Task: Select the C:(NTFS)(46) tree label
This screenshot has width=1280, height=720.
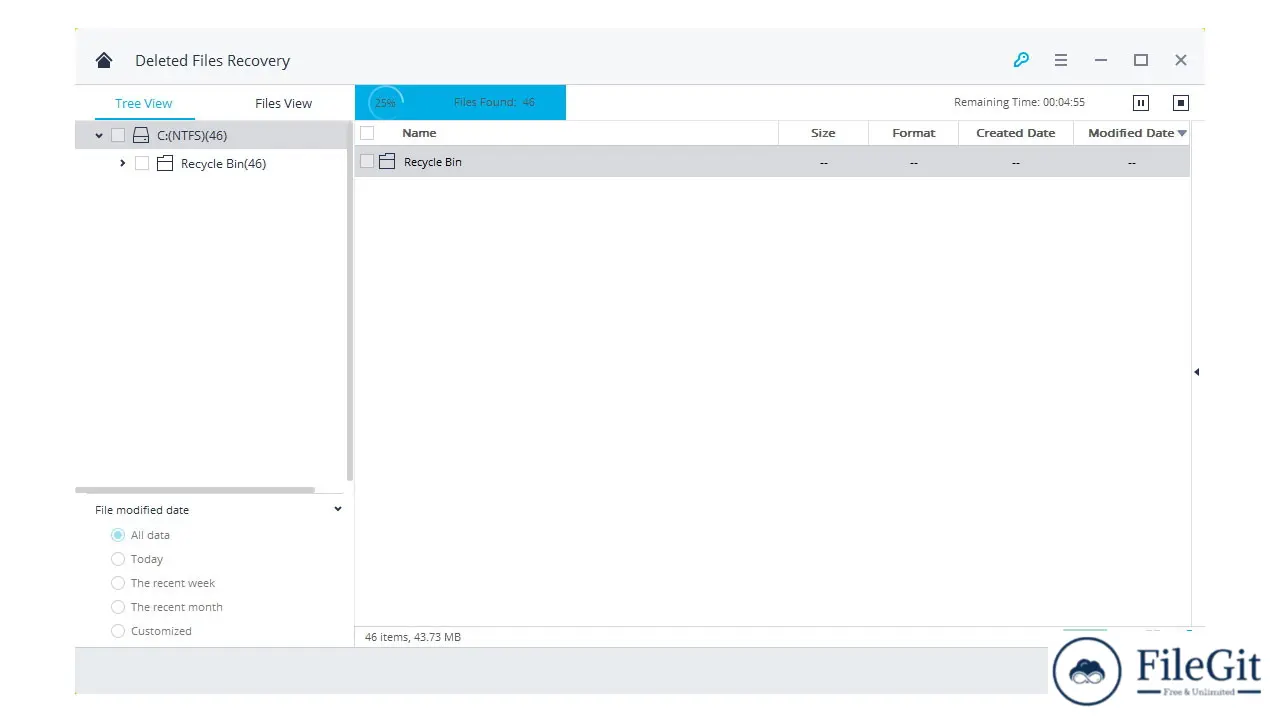Action: coord(192,135)
